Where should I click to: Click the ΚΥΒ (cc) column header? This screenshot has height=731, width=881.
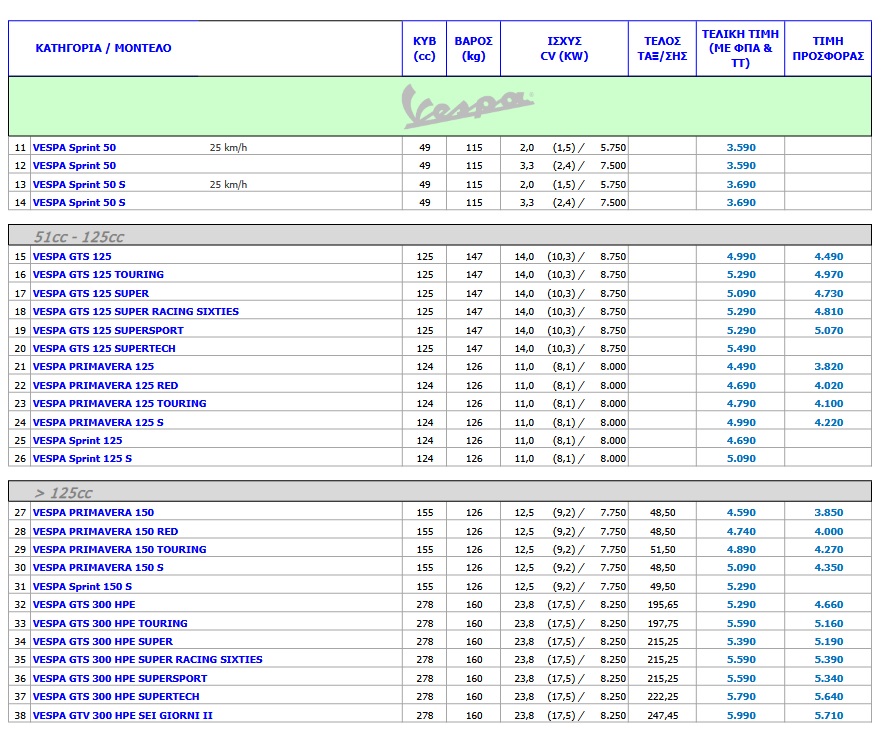[x=425, y=48]
